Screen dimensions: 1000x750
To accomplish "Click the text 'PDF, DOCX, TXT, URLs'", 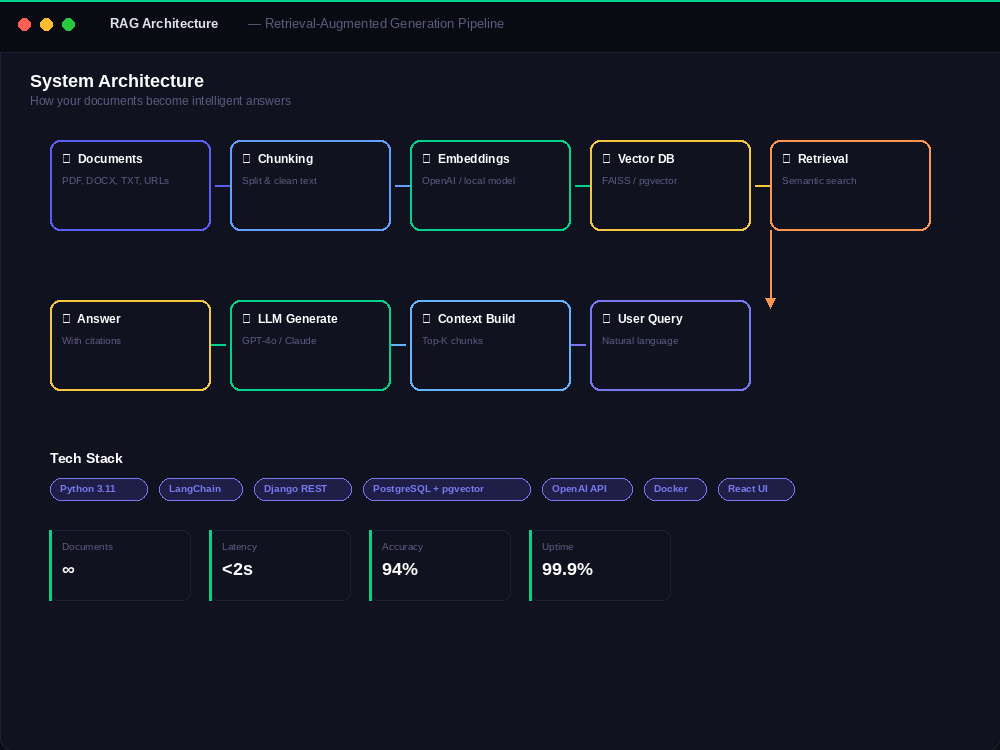I will 115,180.
